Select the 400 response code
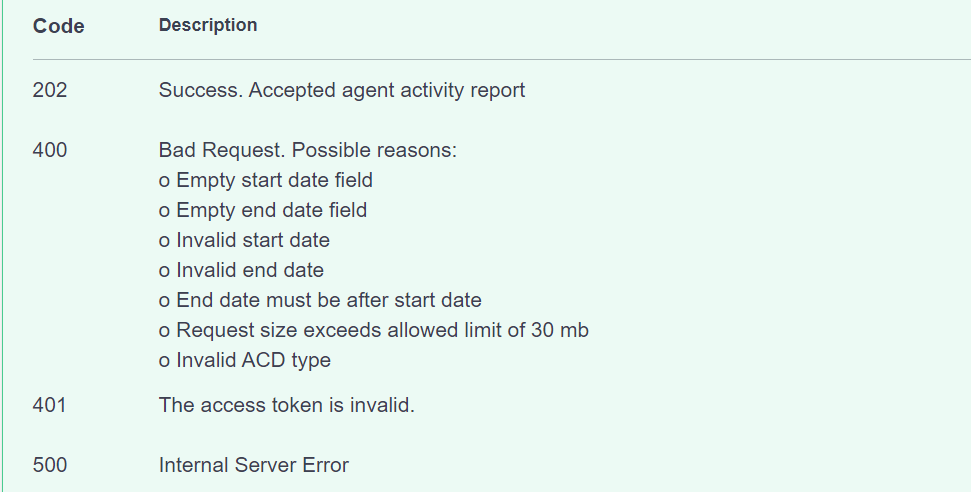Image resolution: width=971 pixels, height=492 pixels. (50, 151)
